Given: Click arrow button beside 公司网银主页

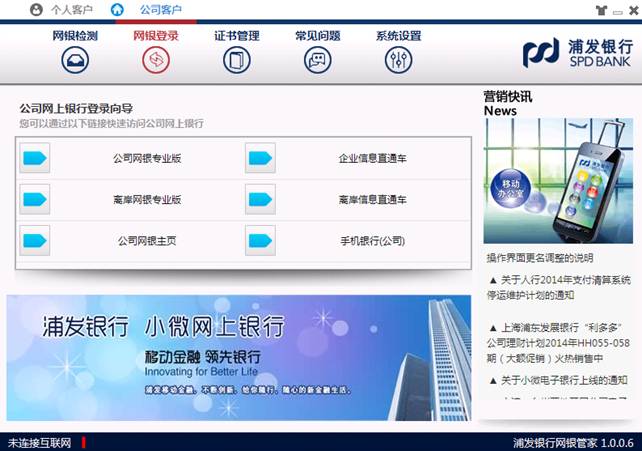Looking at the screenshot, I should click(35, 241).
